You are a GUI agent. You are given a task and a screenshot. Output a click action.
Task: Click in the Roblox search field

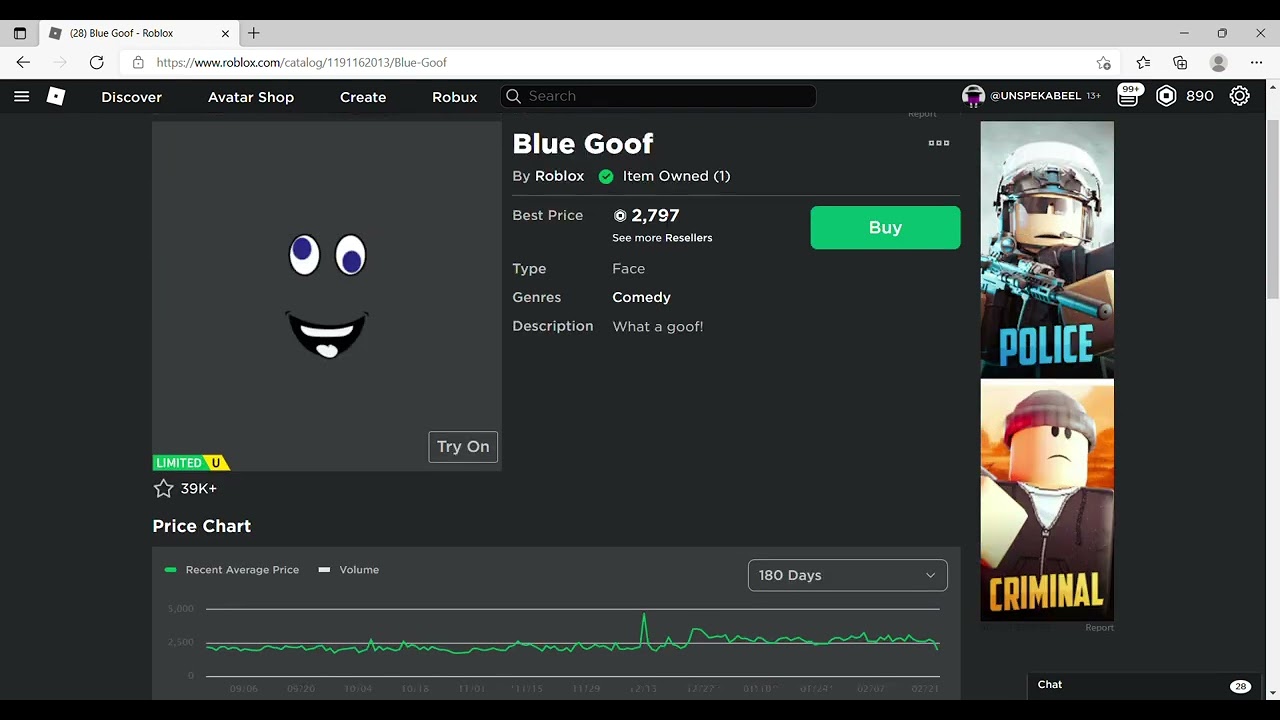[x=658, y=96]
